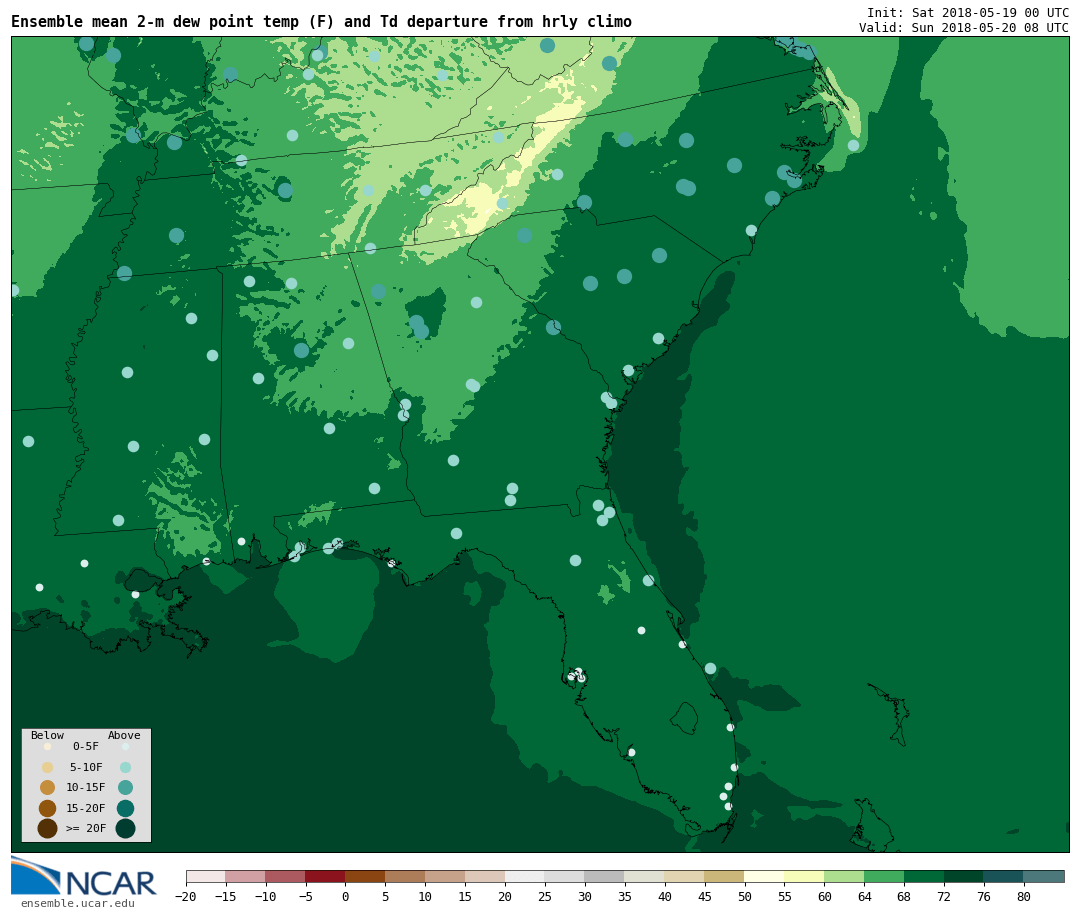Click the '72' colorbar tick label

coord(944,896)
